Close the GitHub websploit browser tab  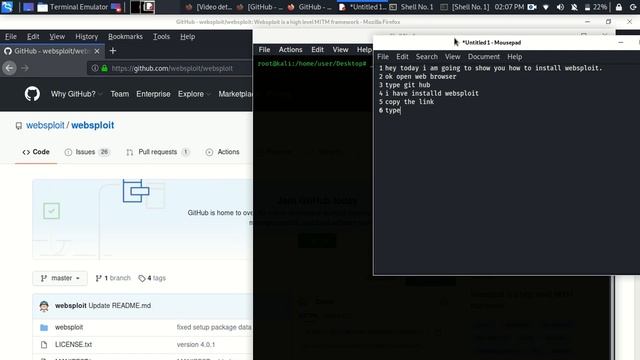click(97, 51)
